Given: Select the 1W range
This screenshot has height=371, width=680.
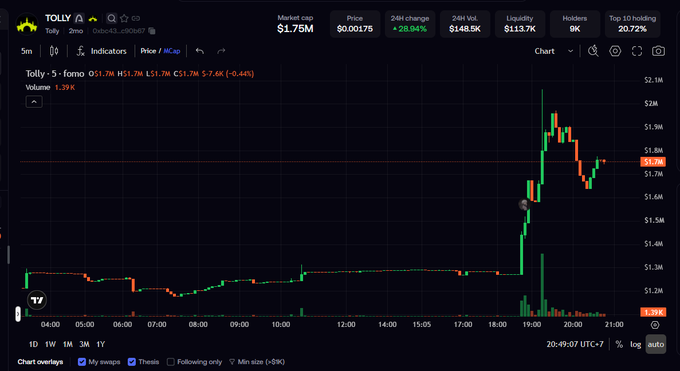Looking at the screenshot, I should [50, 344].
